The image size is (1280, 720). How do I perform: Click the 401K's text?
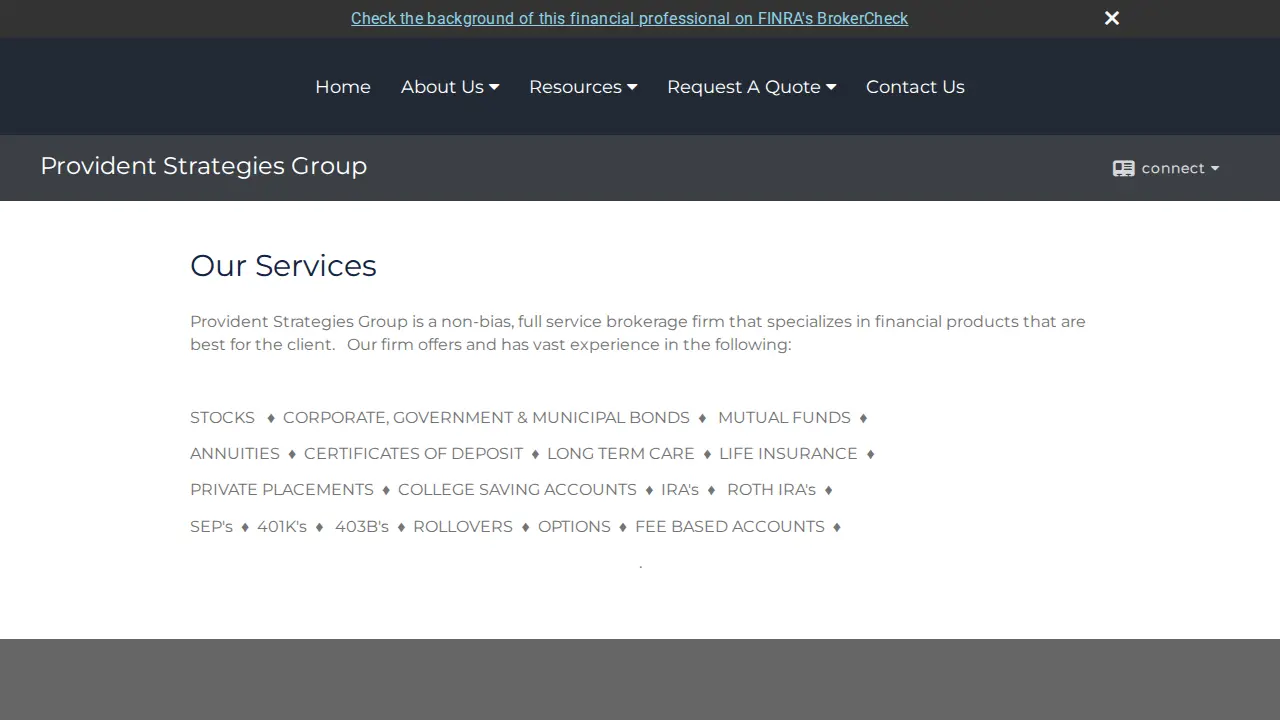(282, 526)
